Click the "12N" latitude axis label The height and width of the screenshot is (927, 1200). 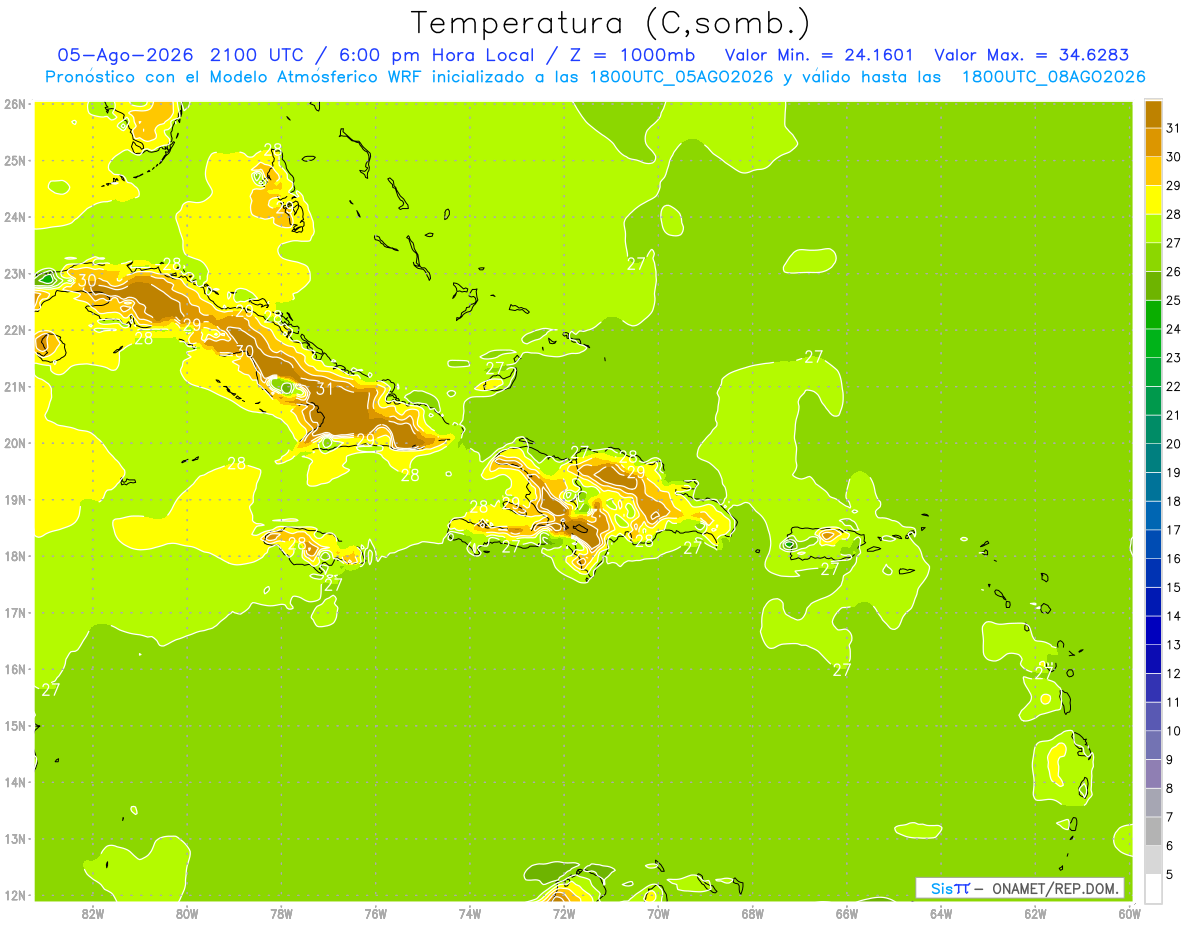point(15,896)
